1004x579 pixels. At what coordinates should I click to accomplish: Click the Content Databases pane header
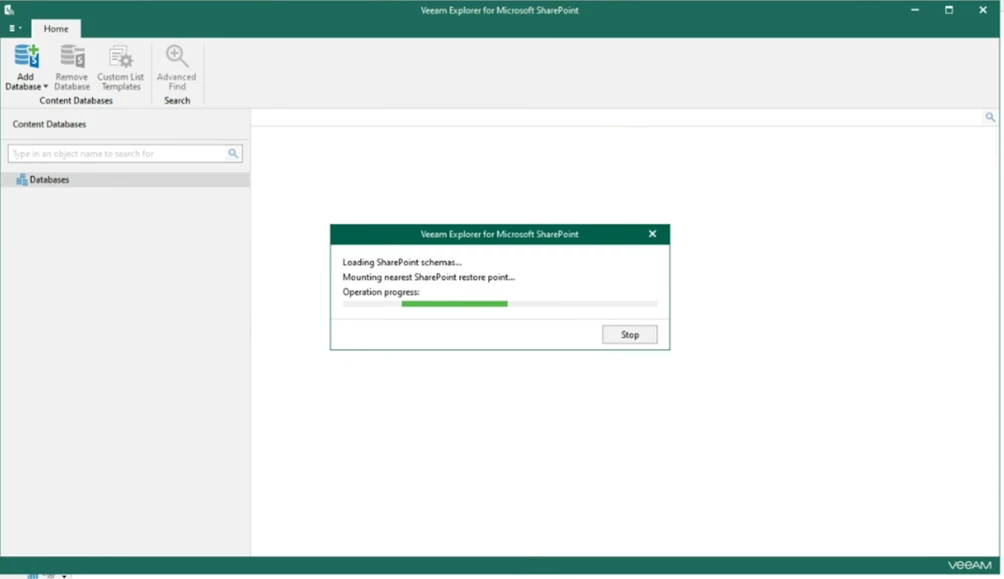pyautogui.click(x=49, y=124)
